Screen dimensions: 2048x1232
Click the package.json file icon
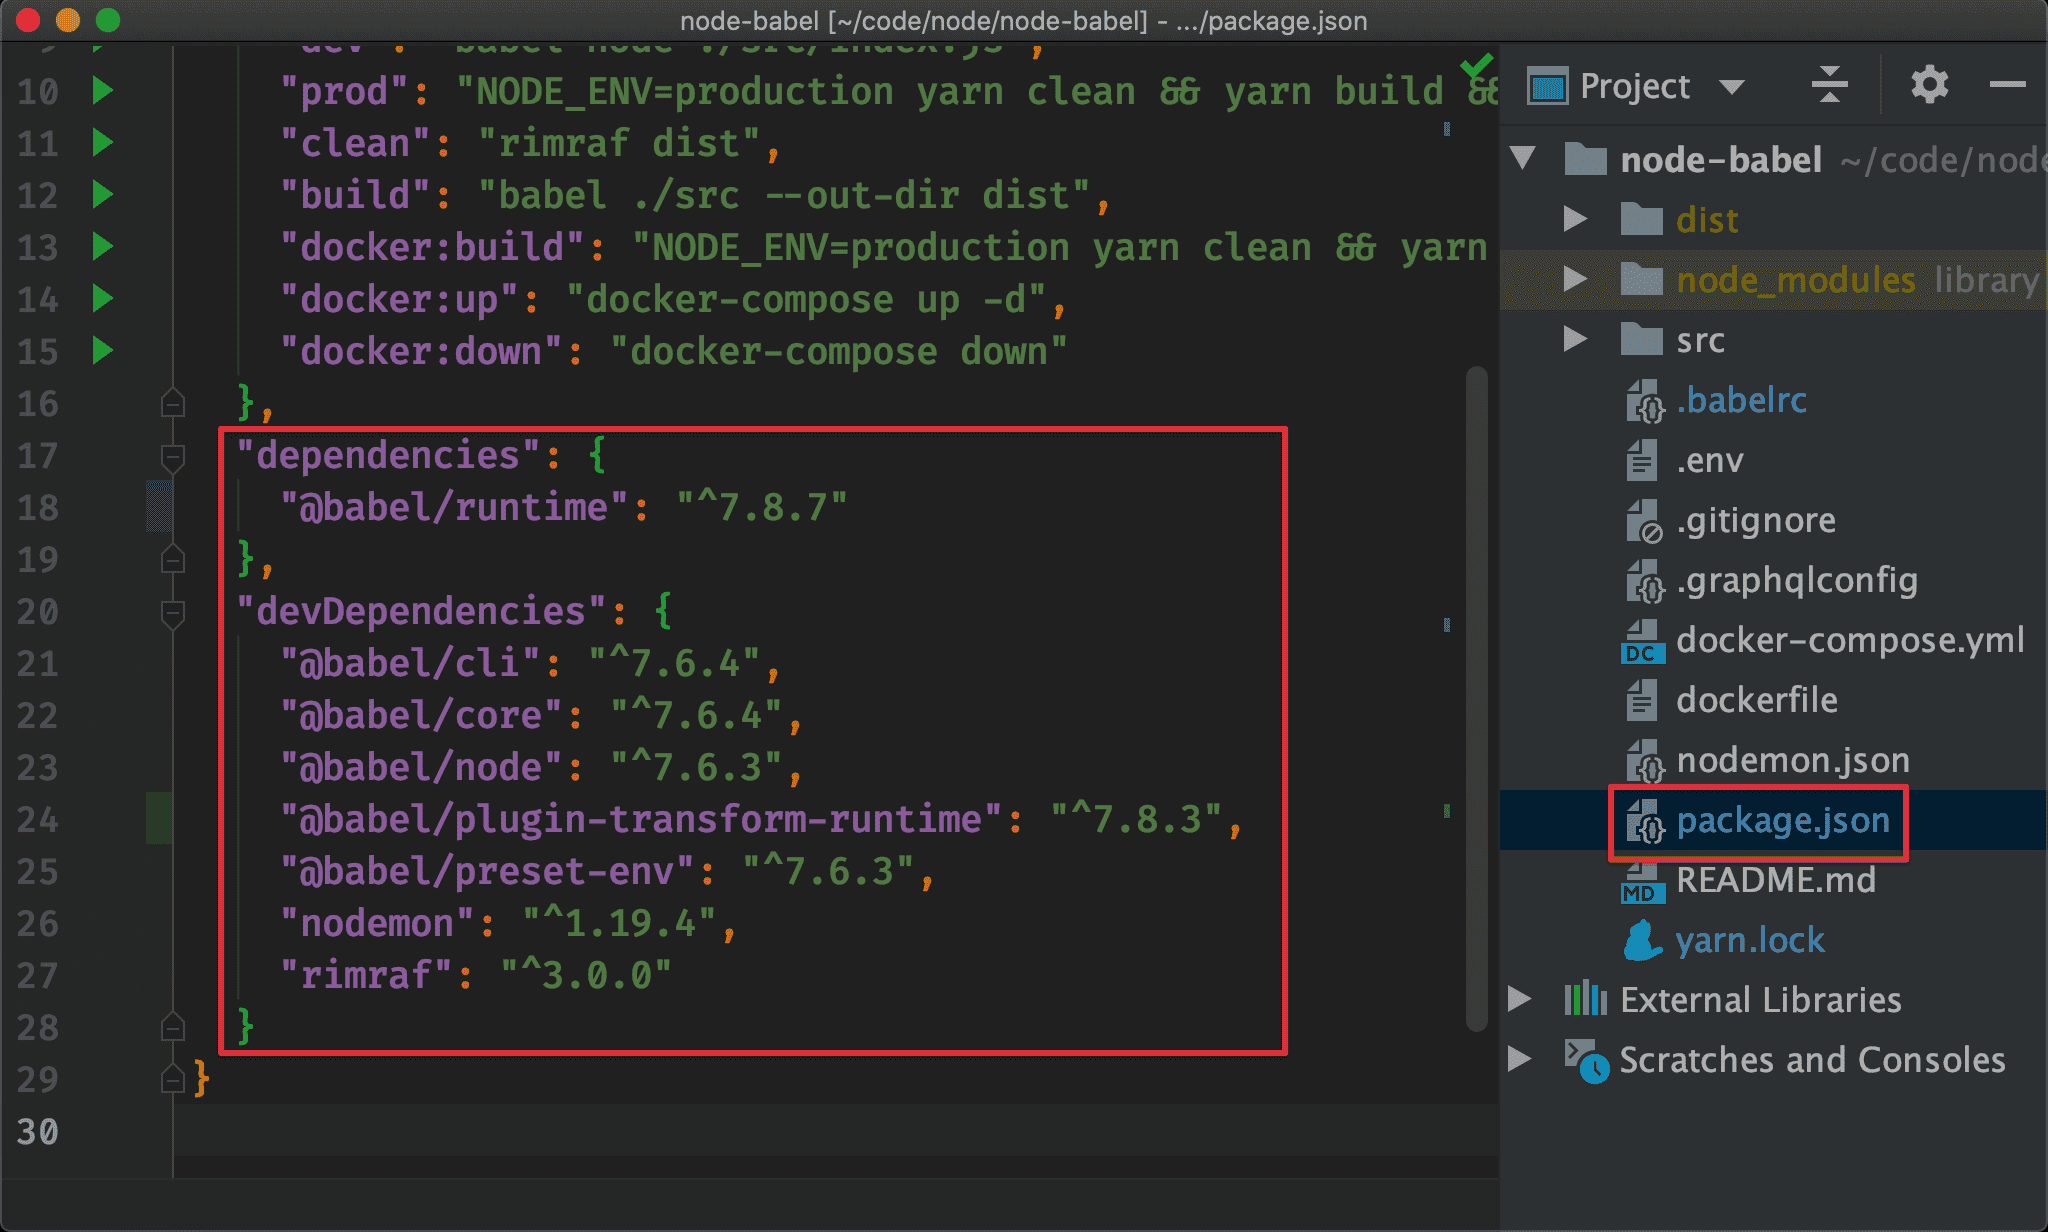point(1638,818)
